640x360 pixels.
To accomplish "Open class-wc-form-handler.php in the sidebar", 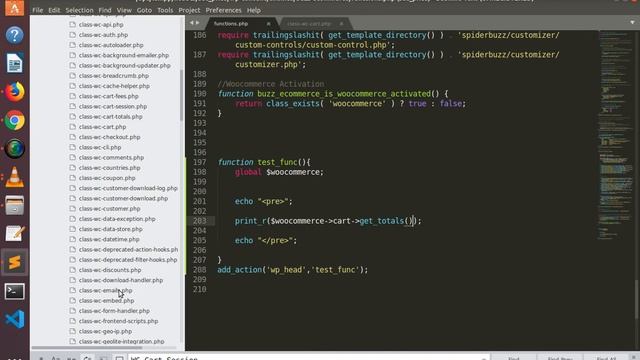I will click(x=114, y=311).
